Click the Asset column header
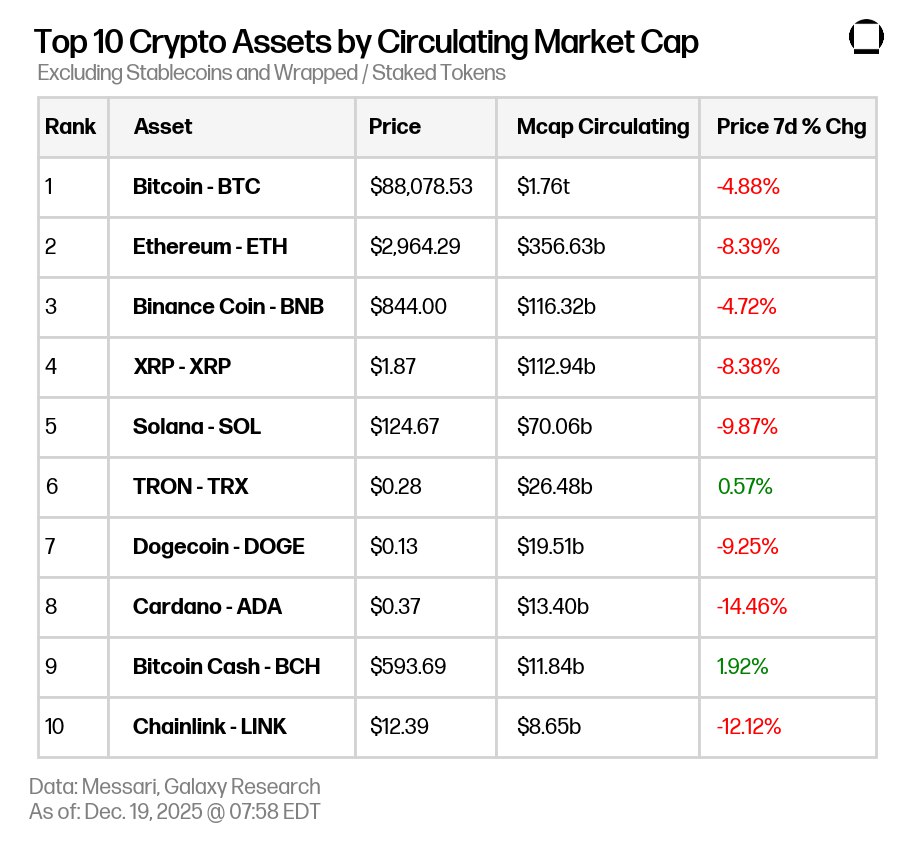Screen dimensions: 921x842 [163, 127]
